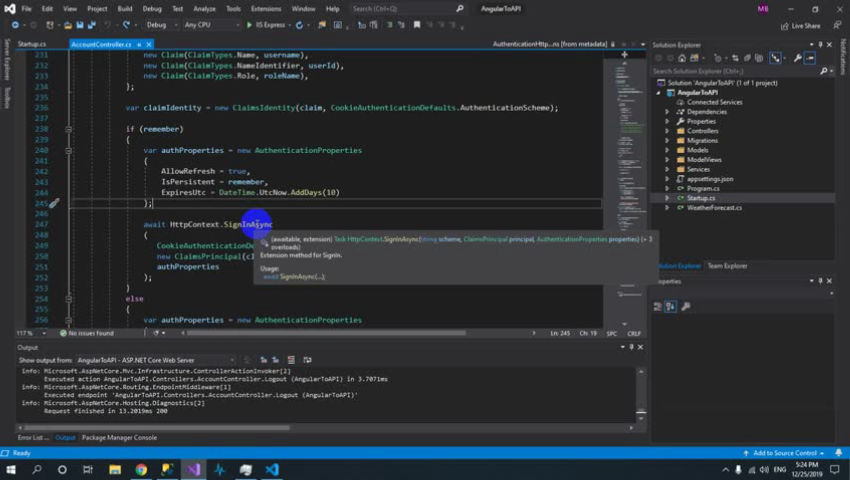Screen dimensions: 850x480
Task: Open File Explorer from taskbar
Action: (x=115, y=470)
